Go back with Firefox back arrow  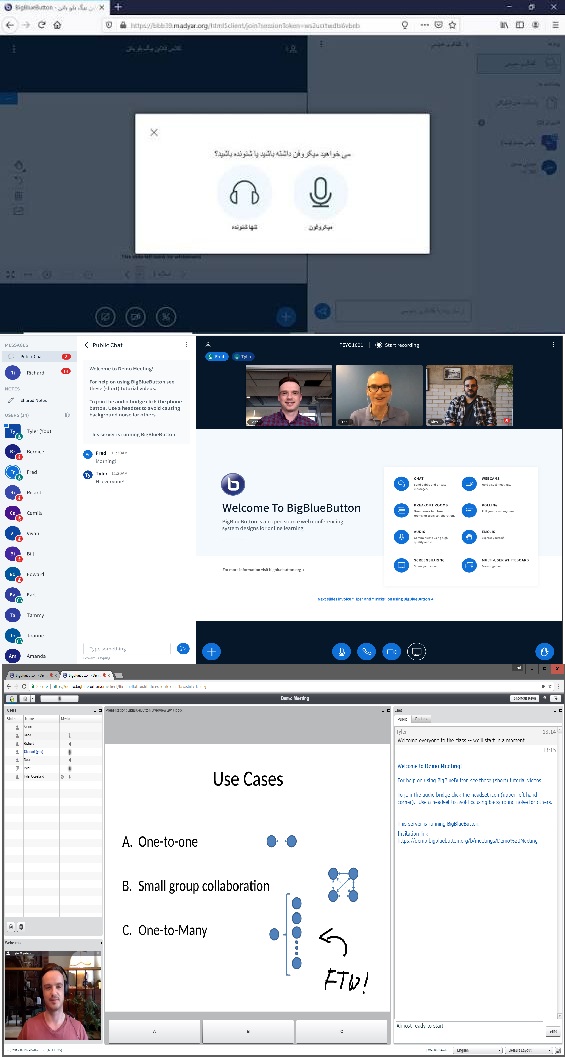10,24
